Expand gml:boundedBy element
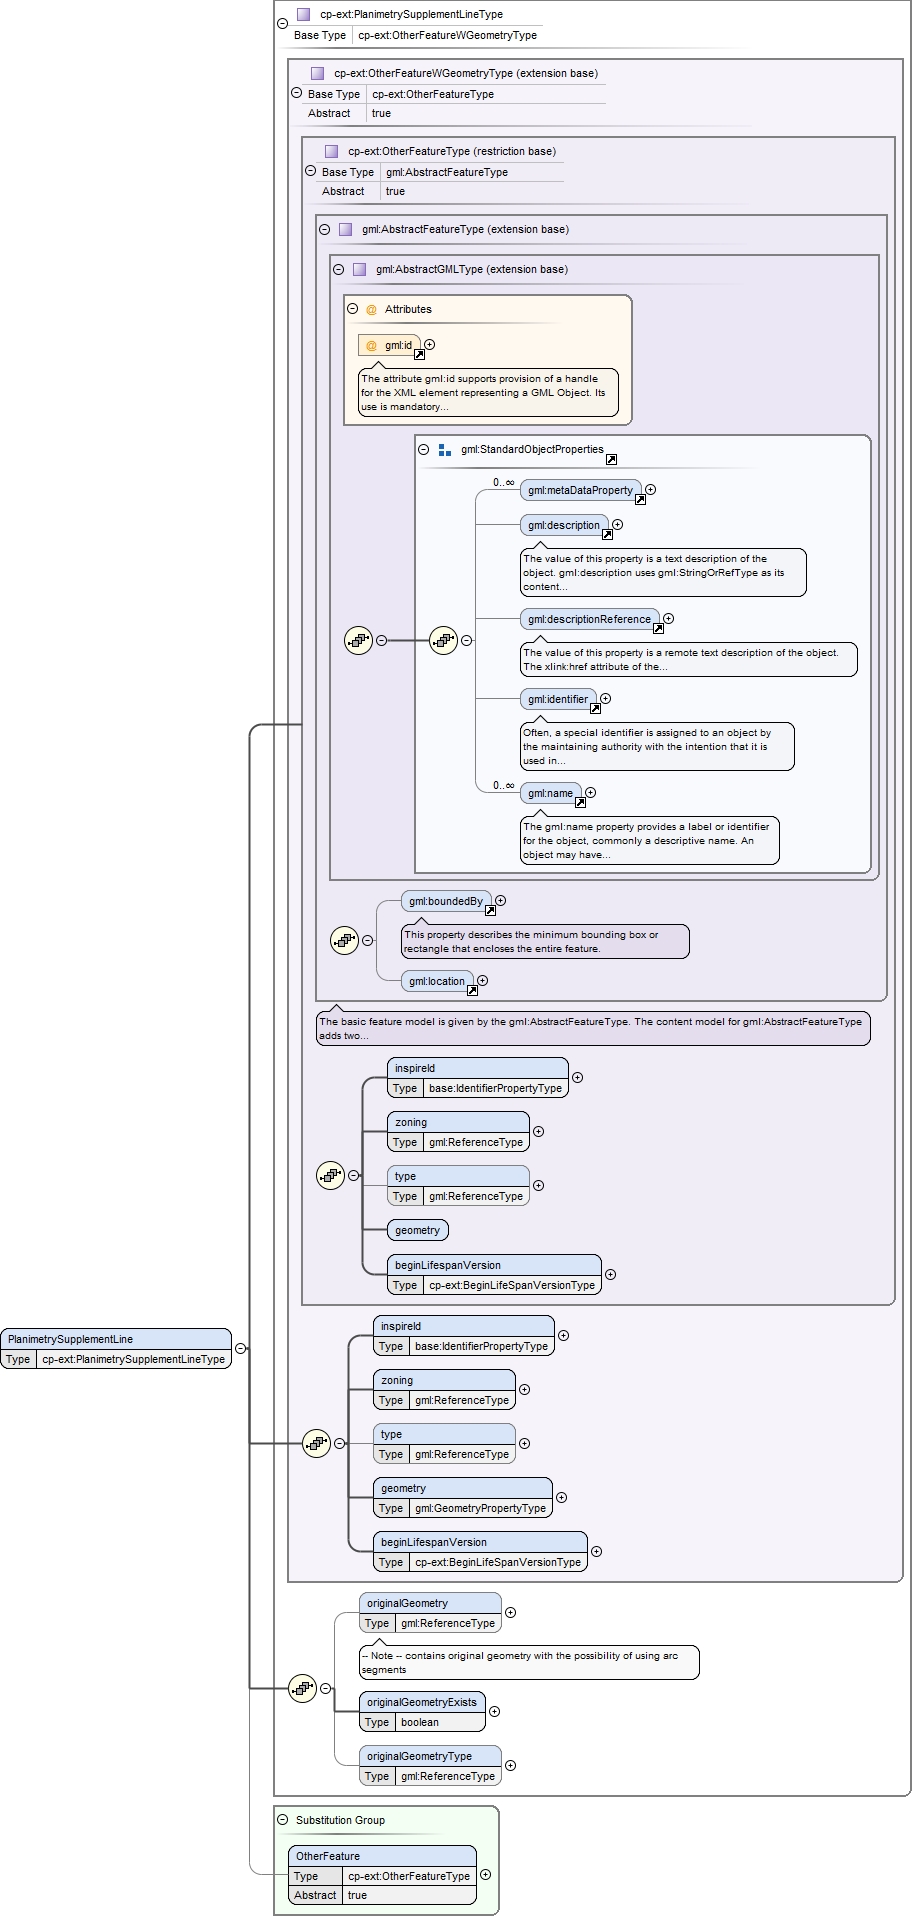 [501, 900]
